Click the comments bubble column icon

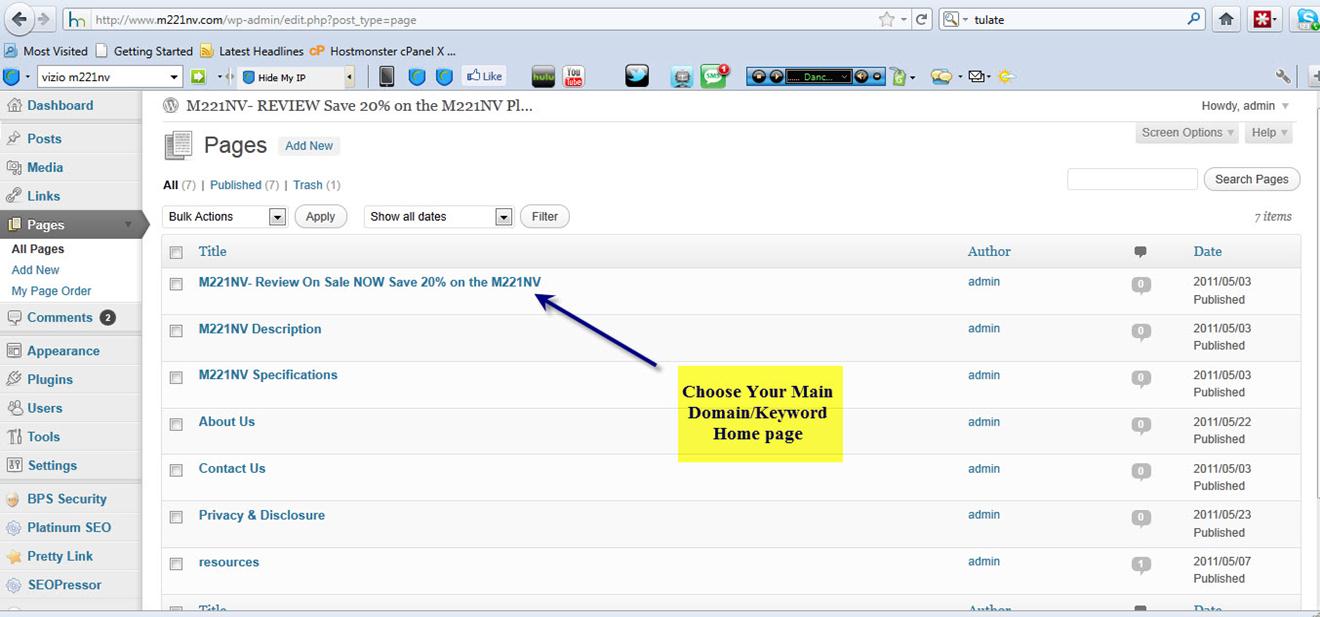pos(1140,252)
